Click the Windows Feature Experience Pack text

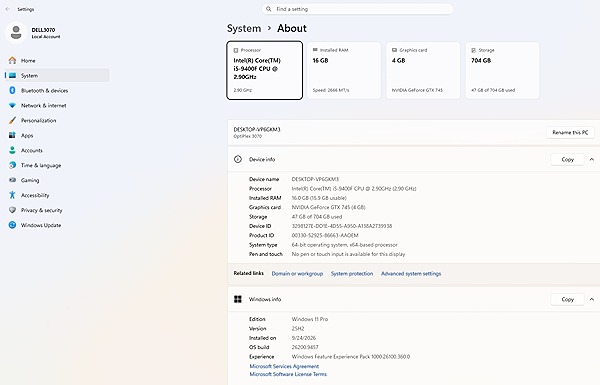[351, 357]
